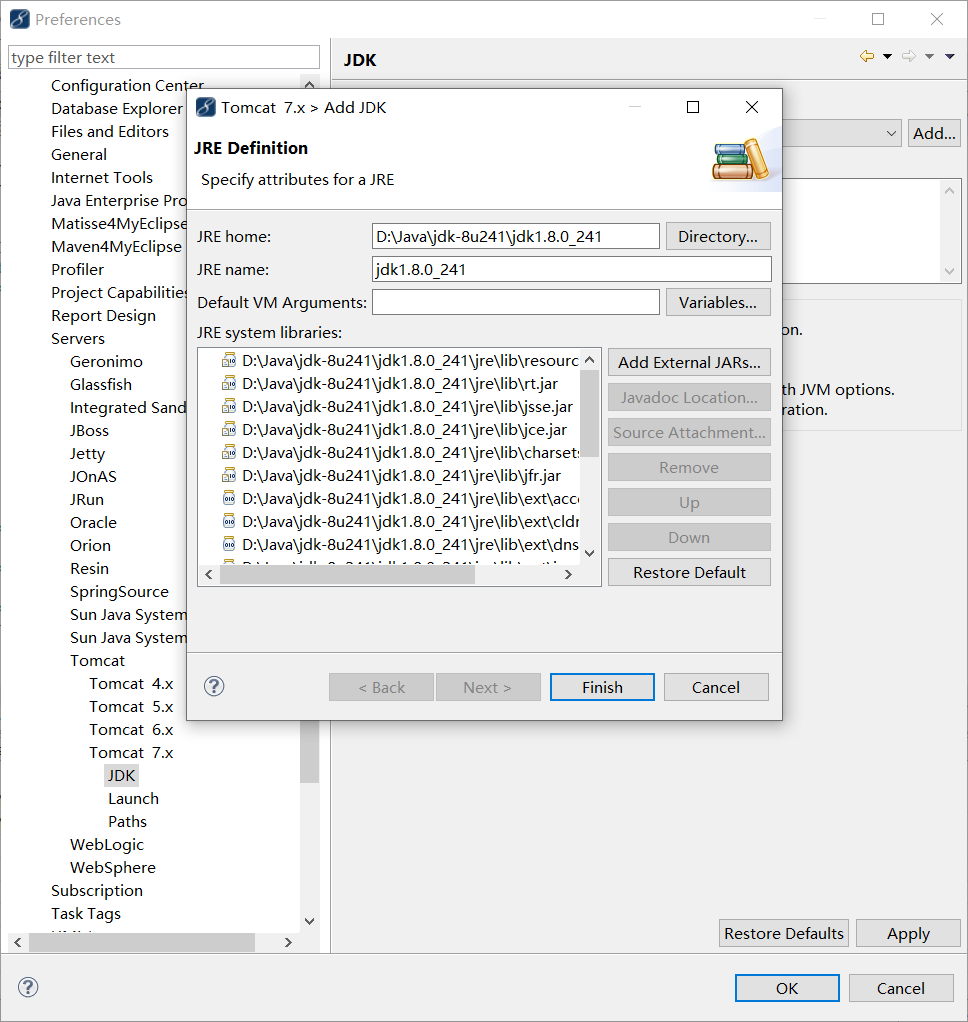Select Report Design category
Screen dimensions: 968x1022
coord(103,315)
